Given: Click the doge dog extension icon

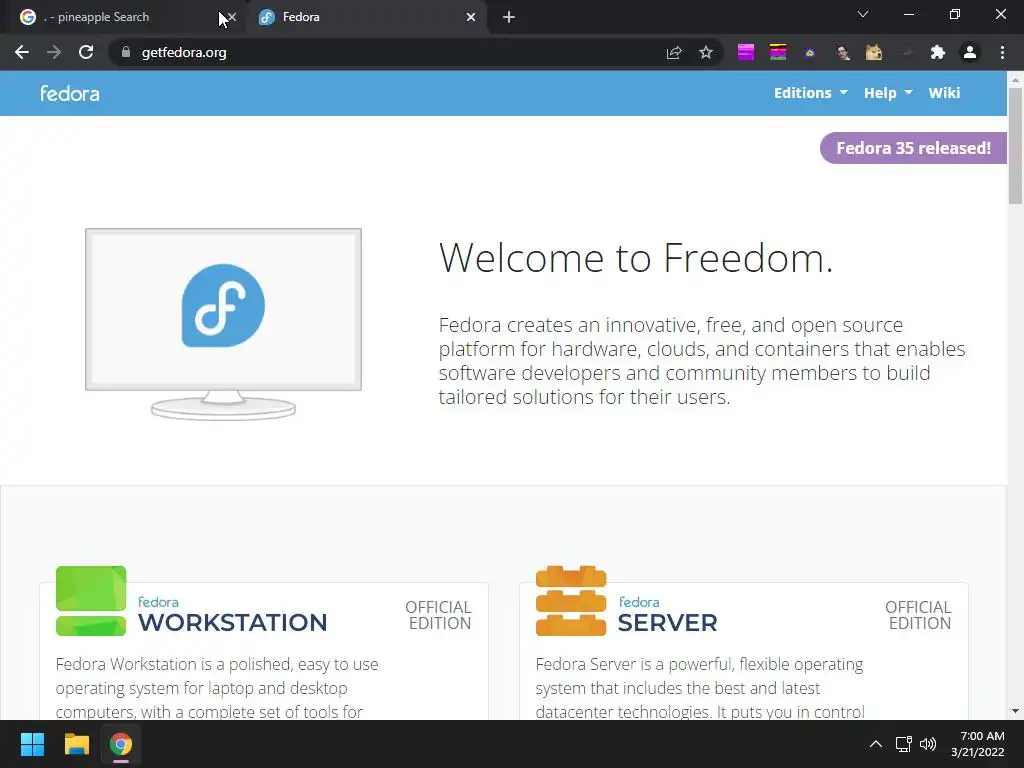Looking at the screenshot, I should coord(874,52).
